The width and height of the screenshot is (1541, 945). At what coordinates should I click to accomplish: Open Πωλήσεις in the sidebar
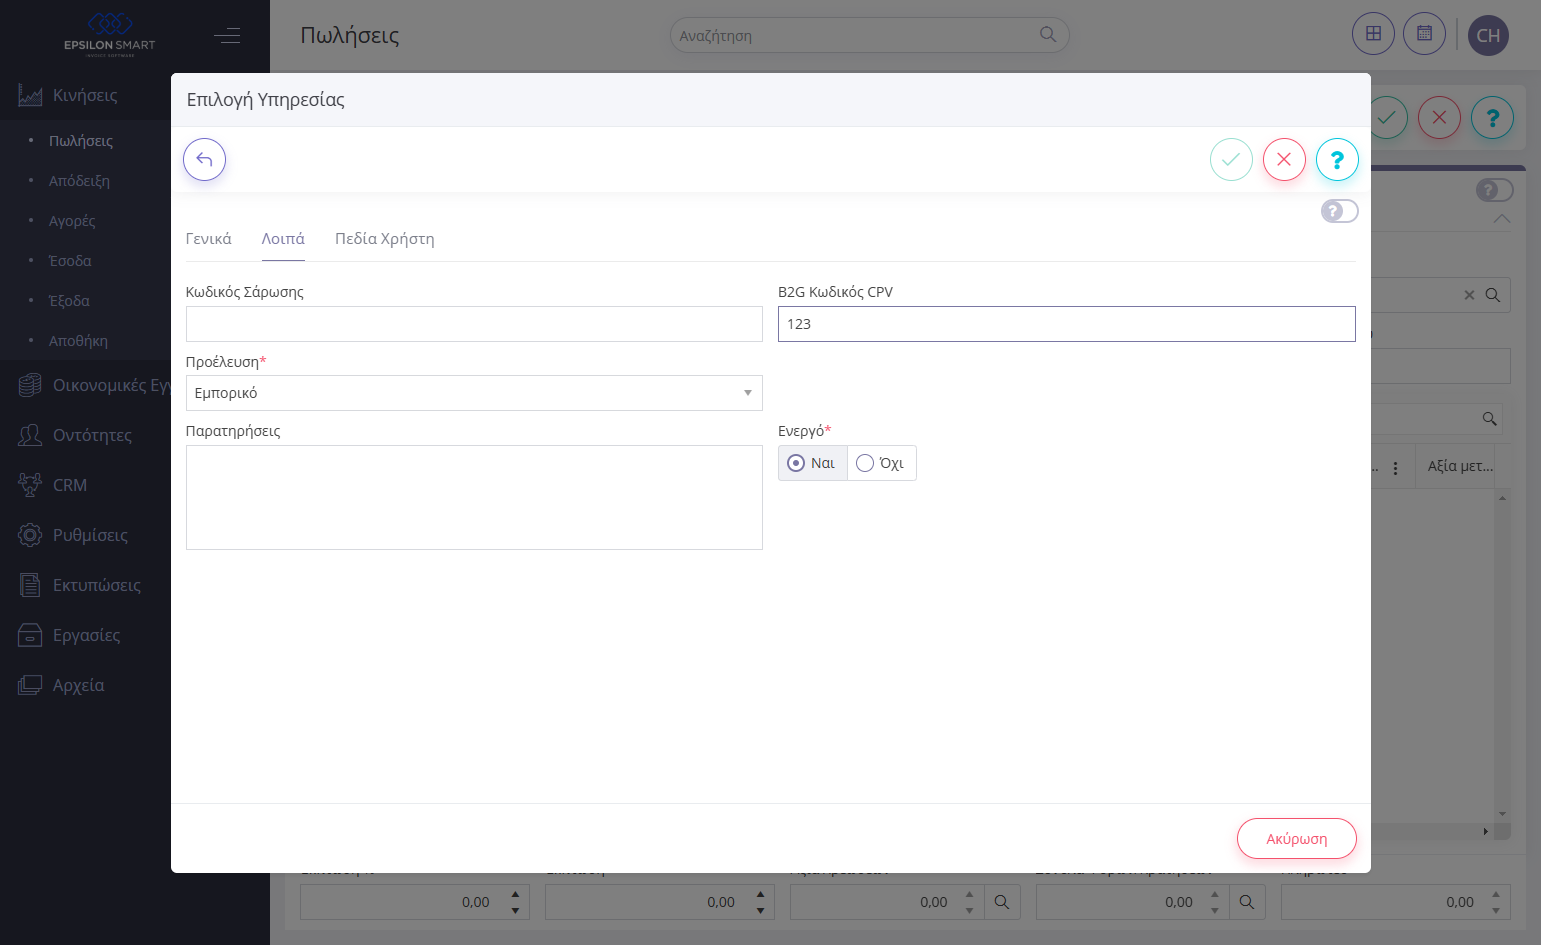pyautogui.click(x=81, y=141)
